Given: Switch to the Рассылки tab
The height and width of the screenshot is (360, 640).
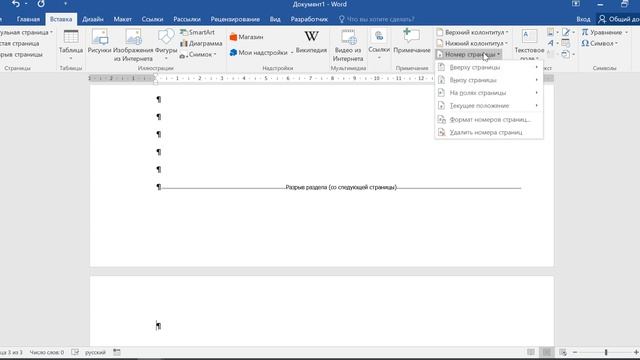Looking at the screenshot, I should point(187,19).
